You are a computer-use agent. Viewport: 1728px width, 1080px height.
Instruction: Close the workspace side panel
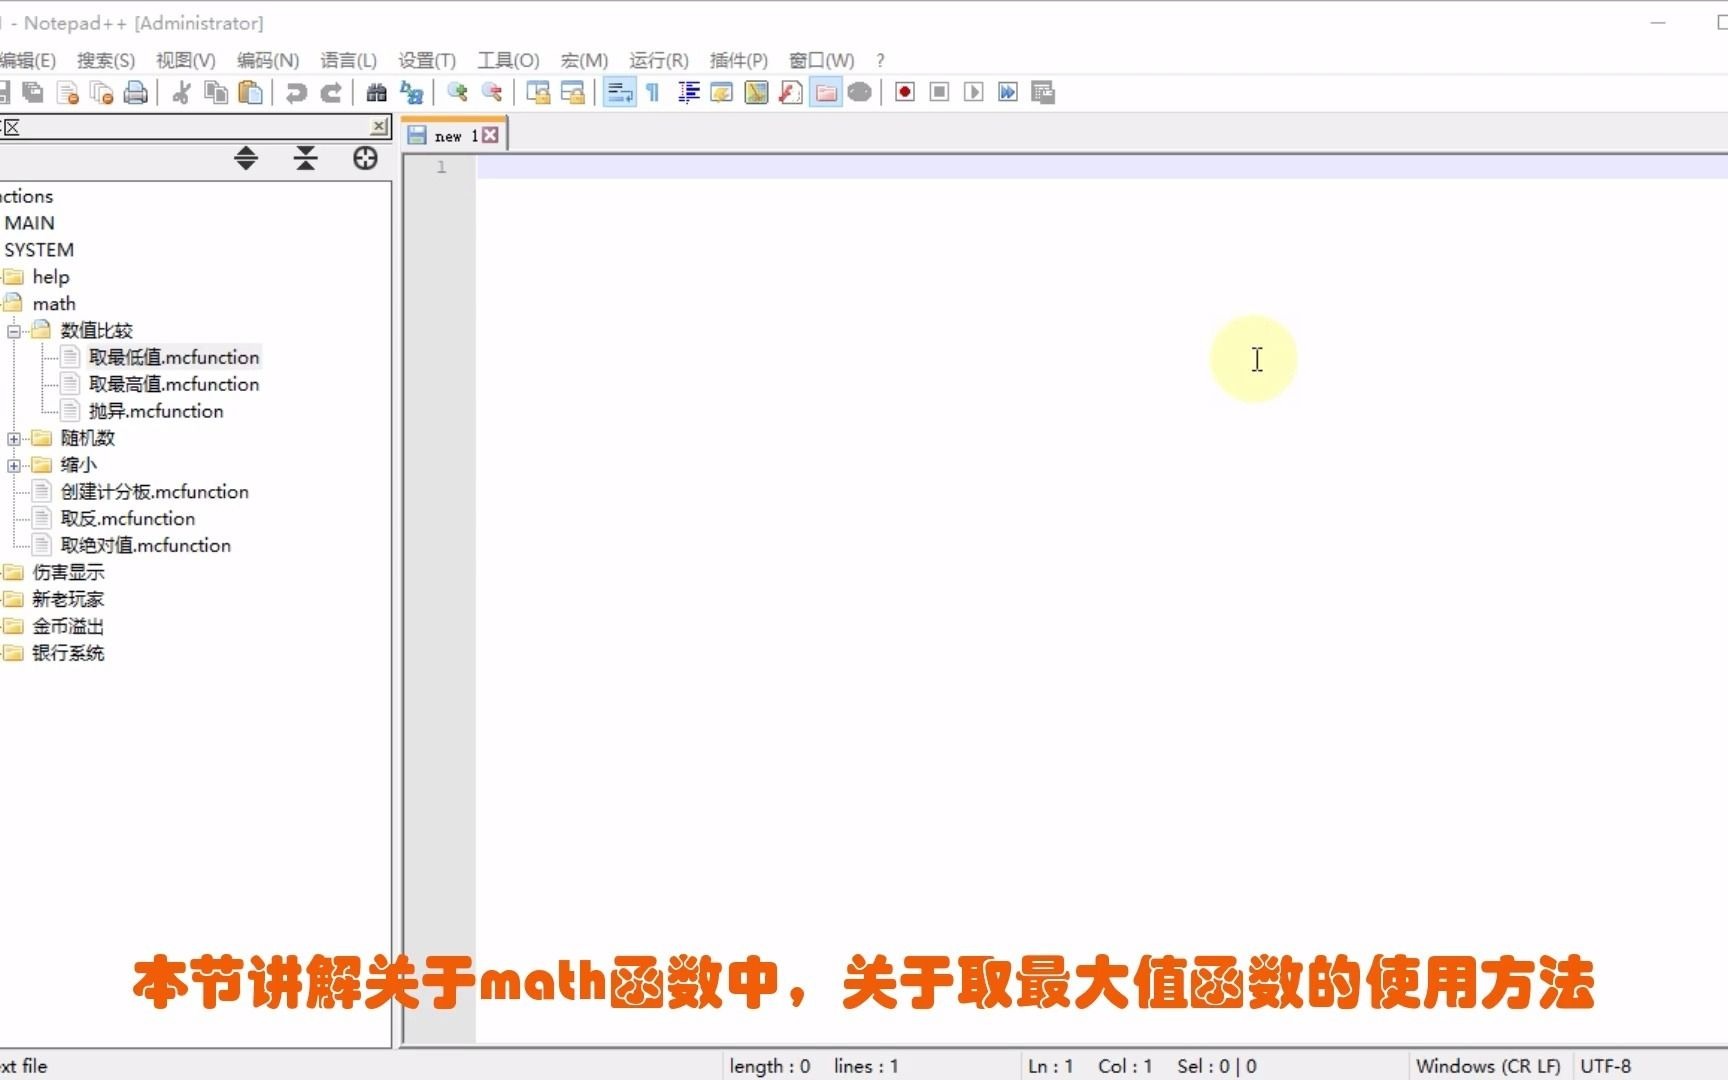pos(378,127)
